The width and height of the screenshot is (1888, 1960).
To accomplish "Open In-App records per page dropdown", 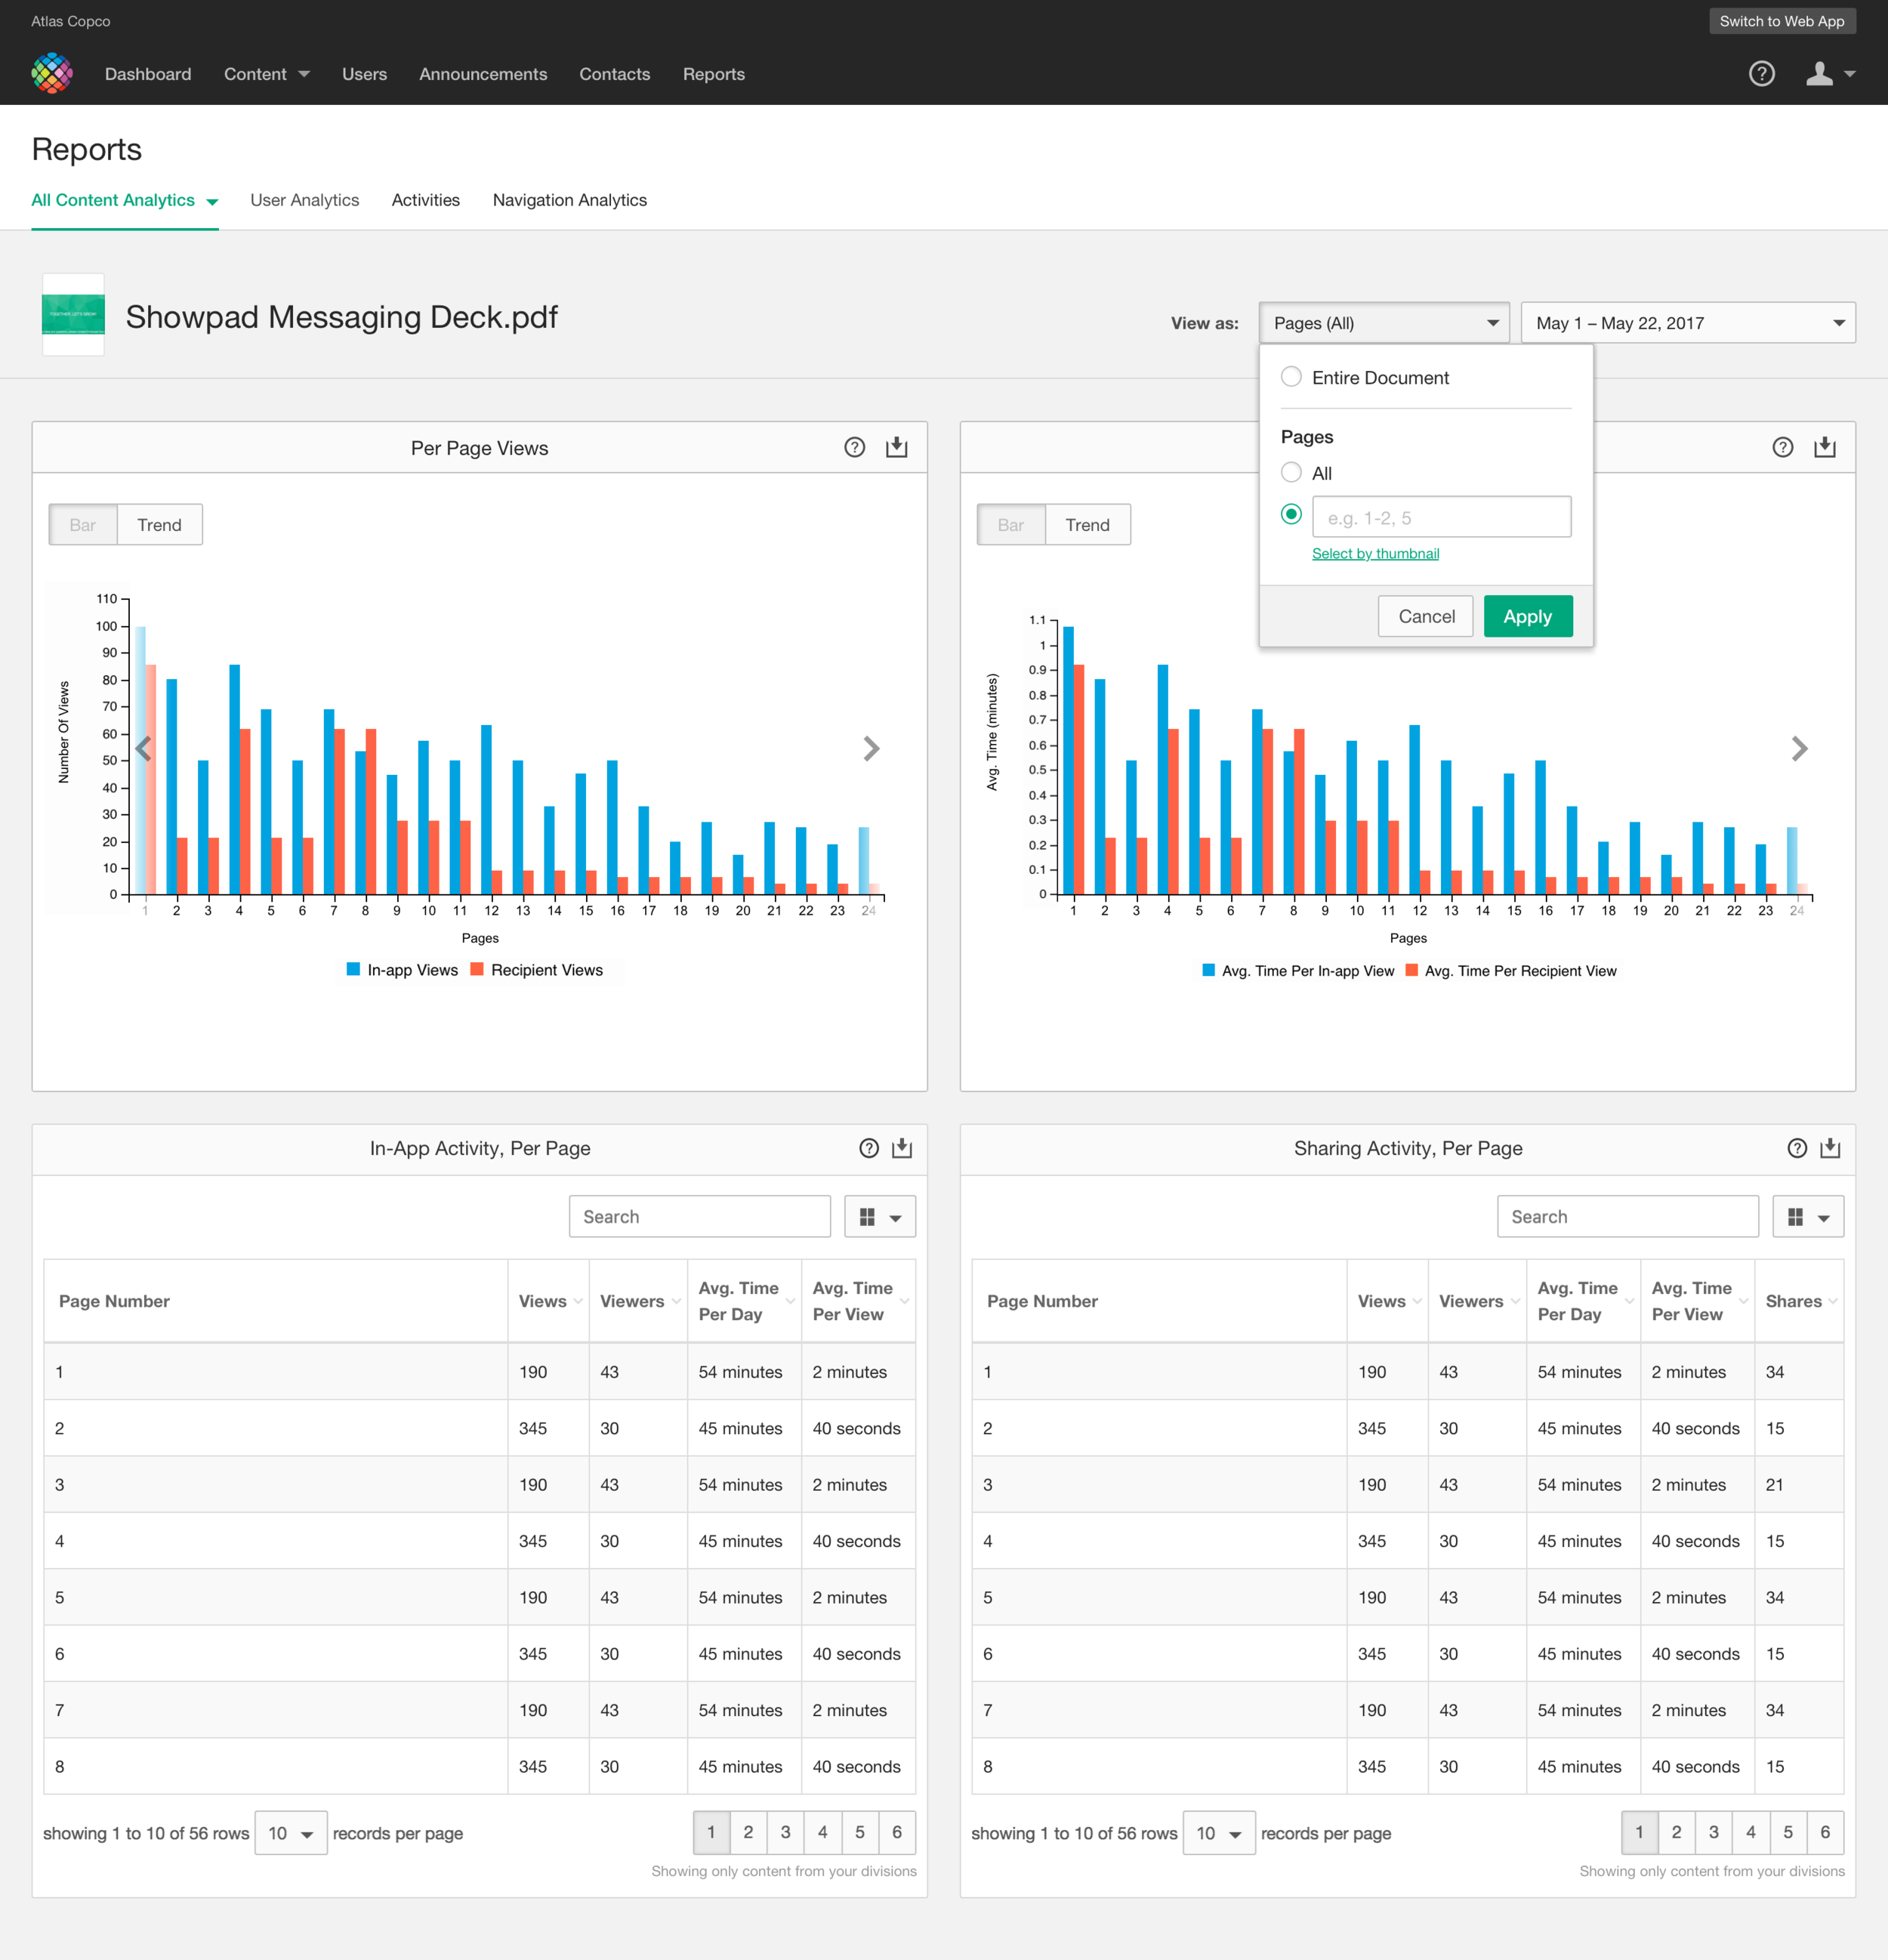I will 290,1833.
